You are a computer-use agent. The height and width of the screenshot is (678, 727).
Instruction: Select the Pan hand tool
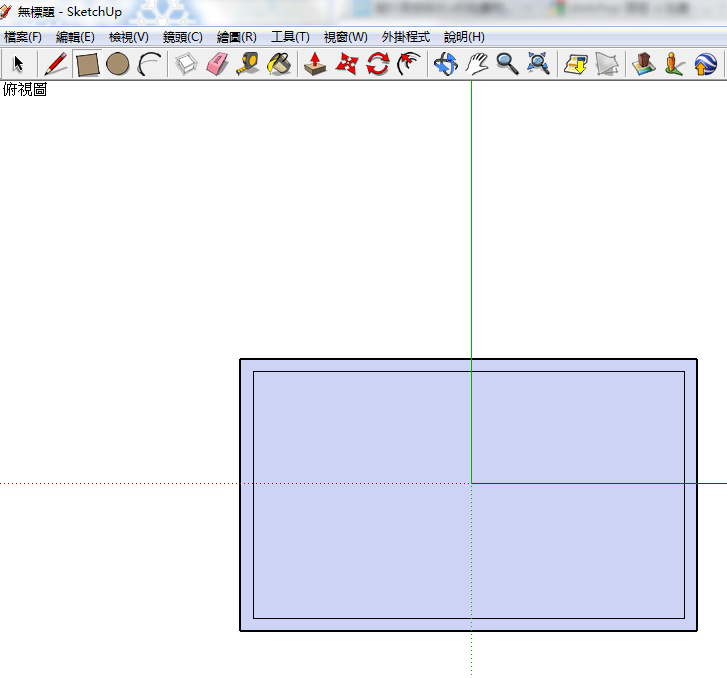[x=477, y=64]
